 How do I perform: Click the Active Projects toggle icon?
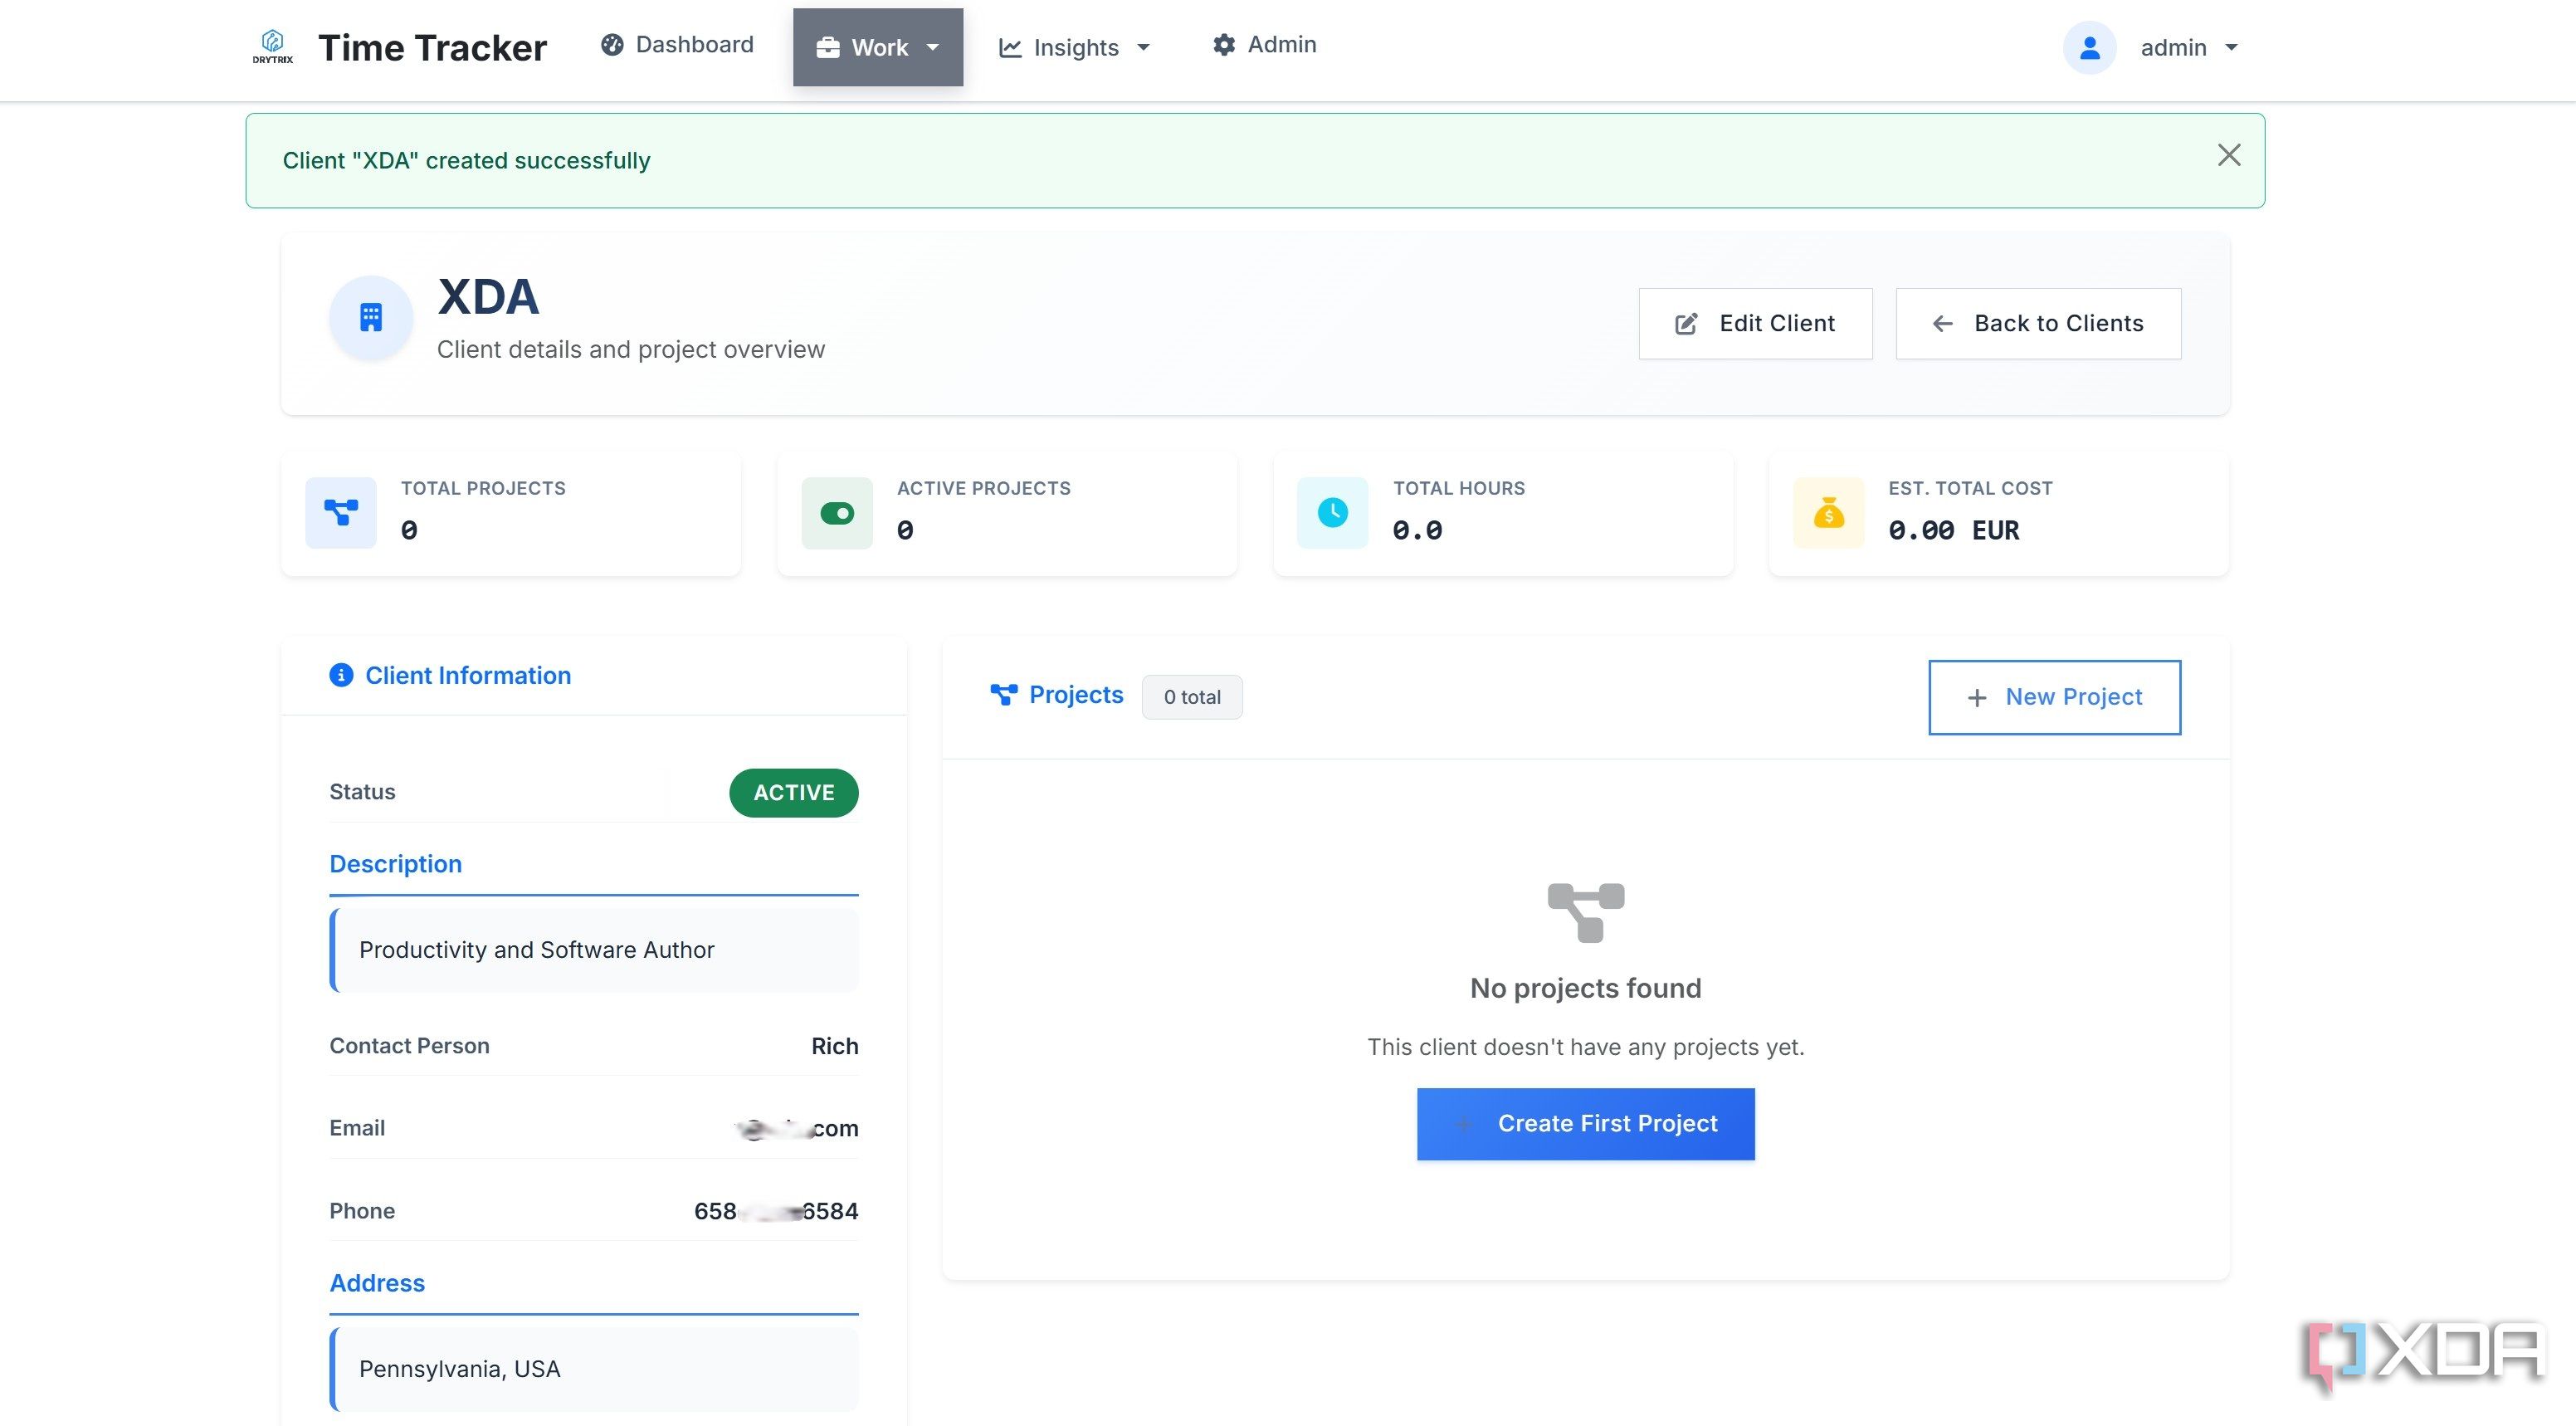point(837,513)
